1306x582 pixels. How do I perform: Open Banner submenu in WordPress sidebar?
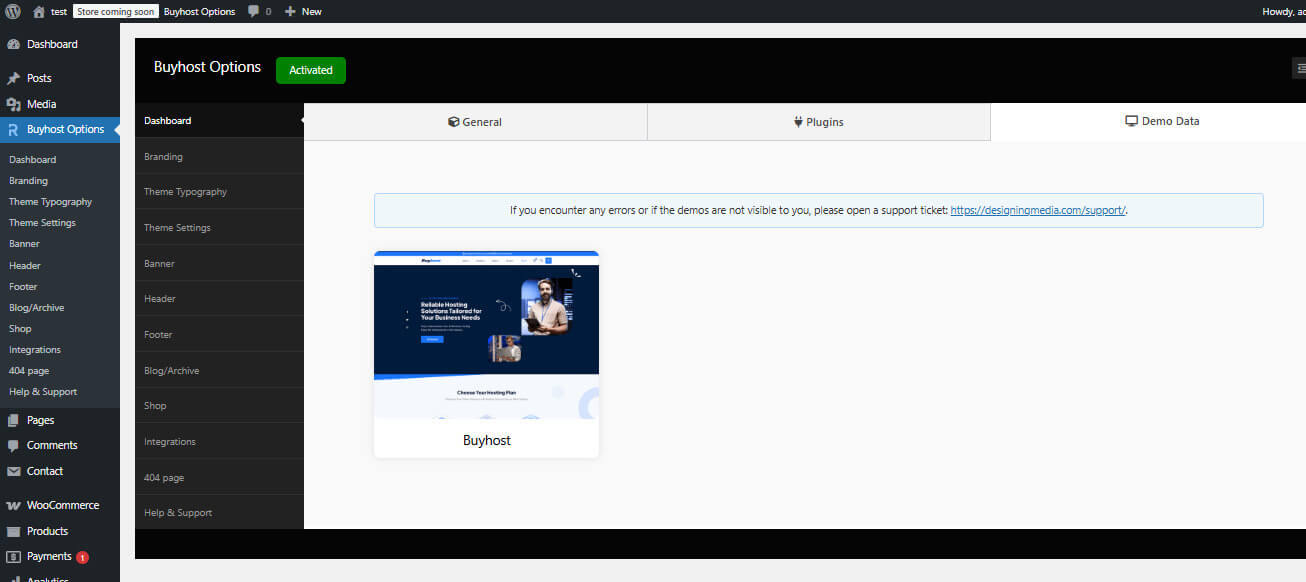[25, 244]
